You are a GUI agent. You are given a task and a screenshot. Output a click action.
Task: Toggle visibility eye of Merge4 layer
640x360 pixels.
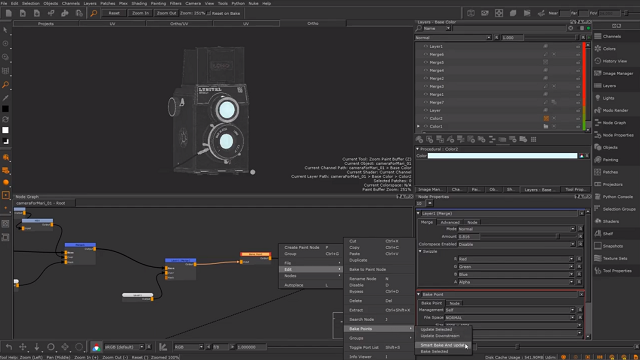coord(426,70)
